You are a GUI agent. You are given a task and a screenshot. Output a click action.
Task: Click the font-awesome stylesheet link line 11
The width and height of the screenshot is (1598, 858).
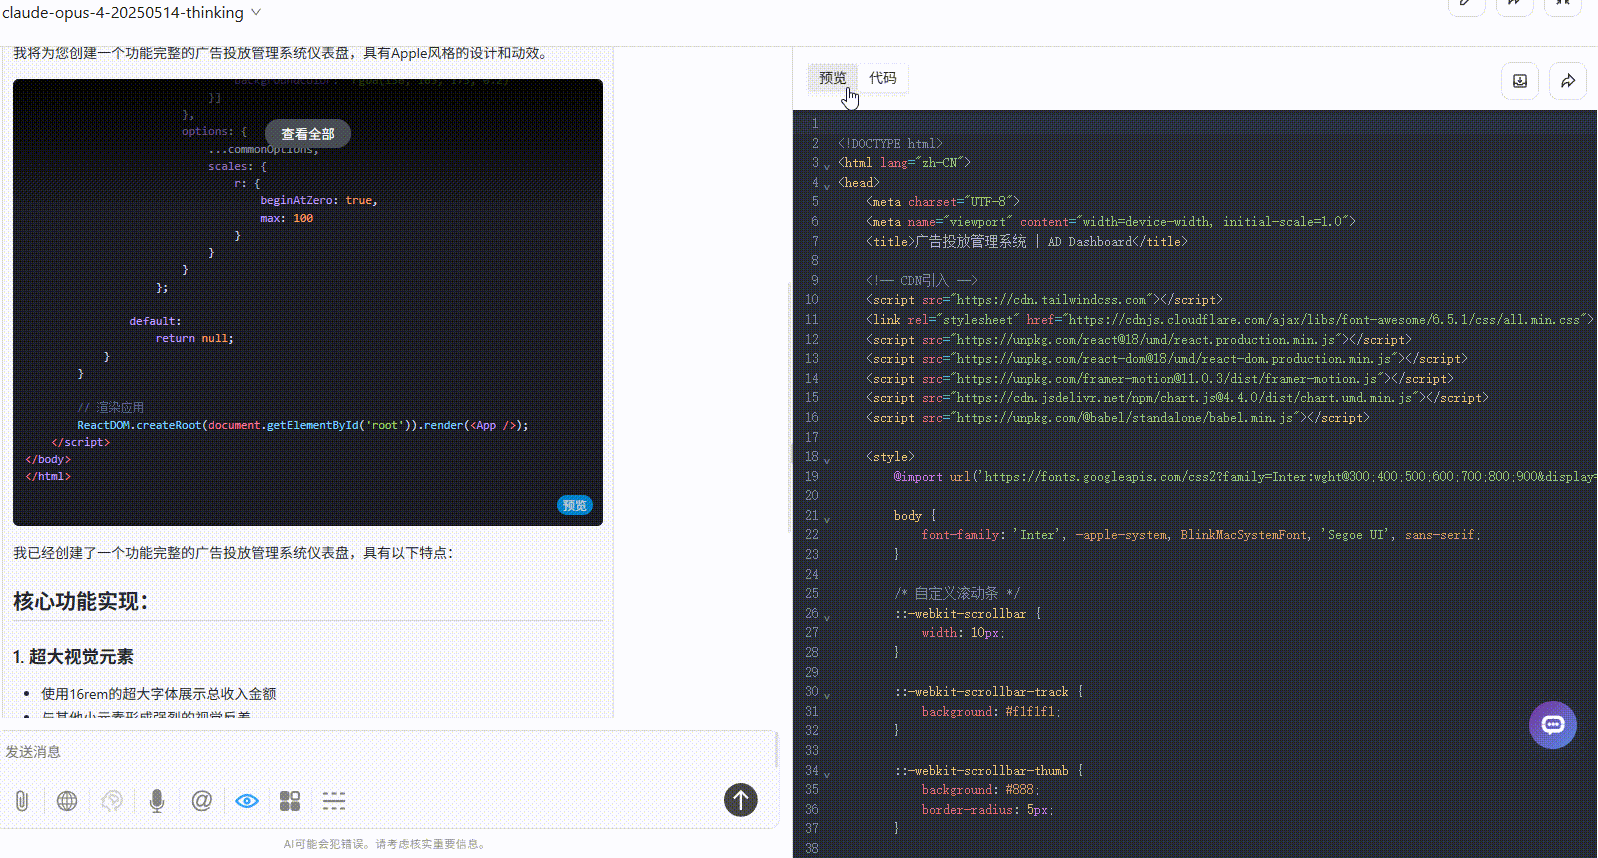tap(1230, 320)
